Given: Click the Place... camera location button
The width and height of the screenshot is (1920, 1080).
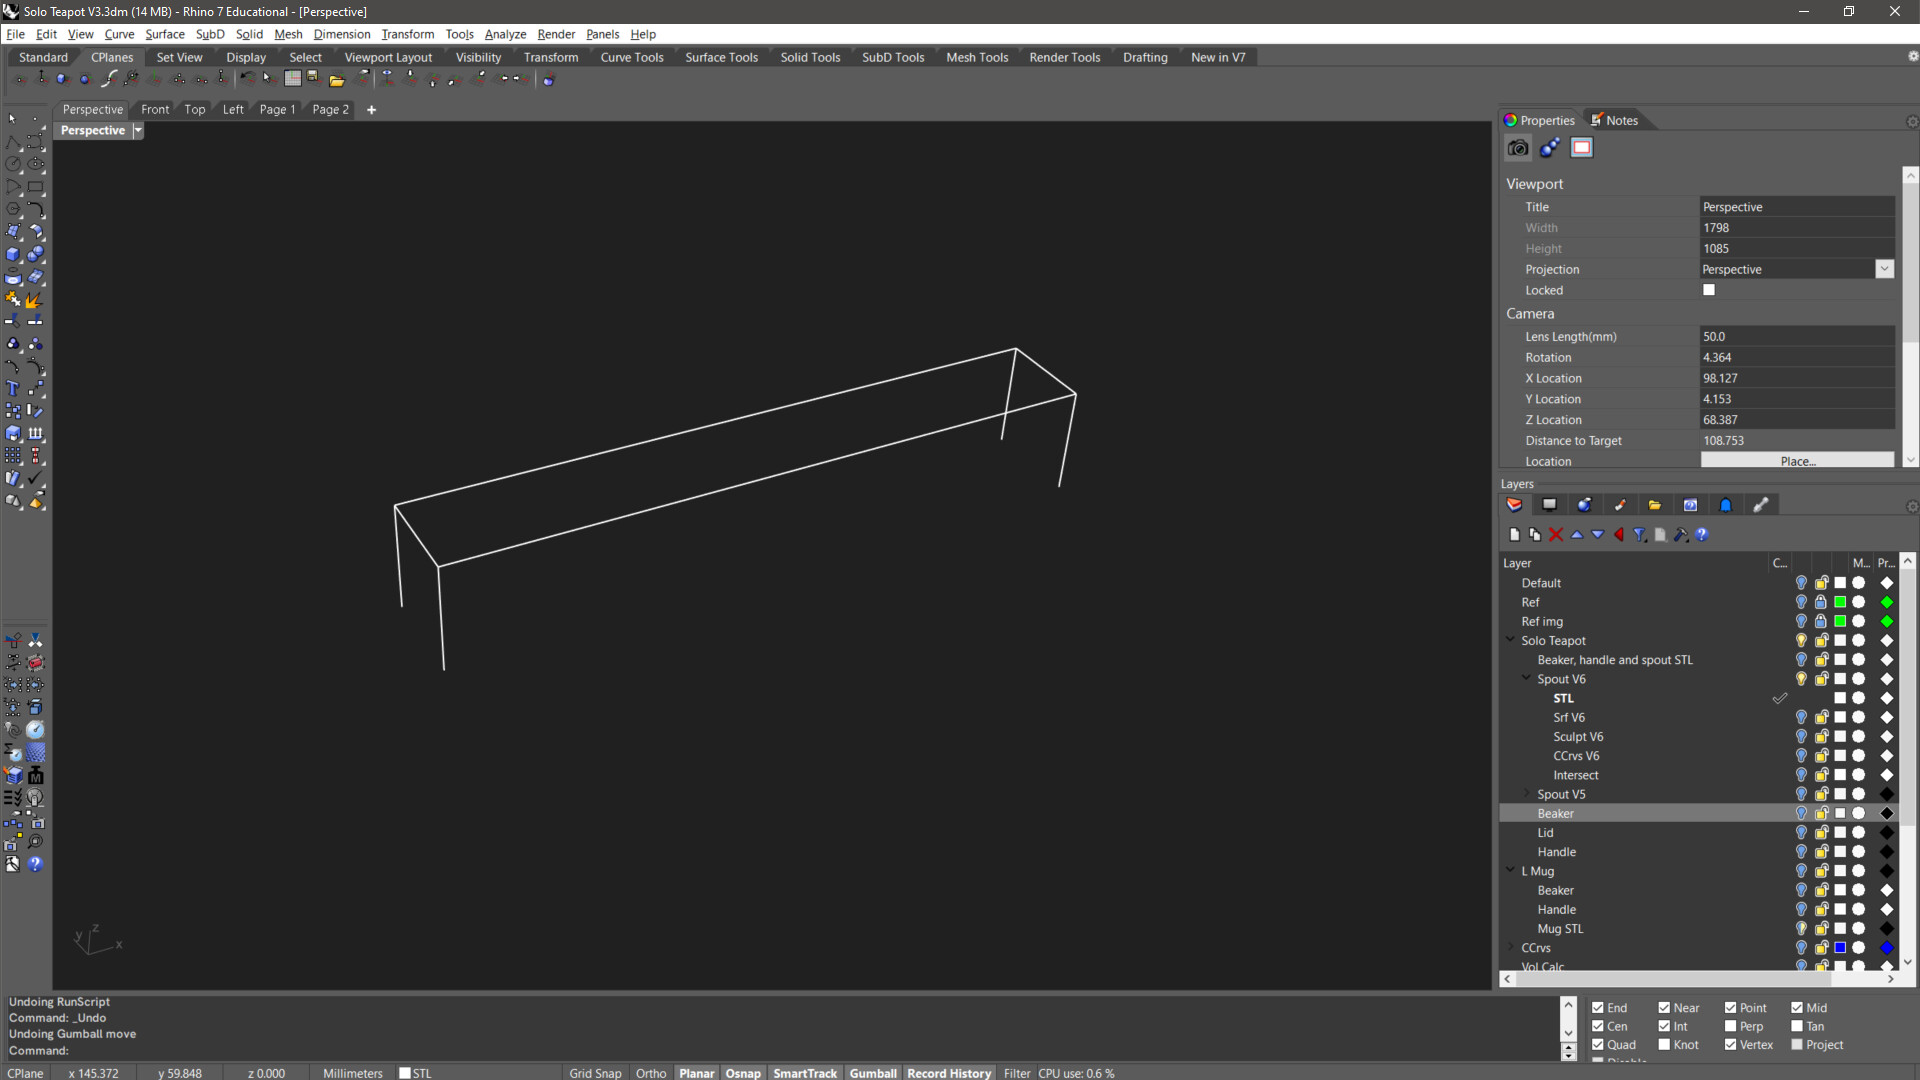Looking at the screenshot, I should coord(1797,461).
